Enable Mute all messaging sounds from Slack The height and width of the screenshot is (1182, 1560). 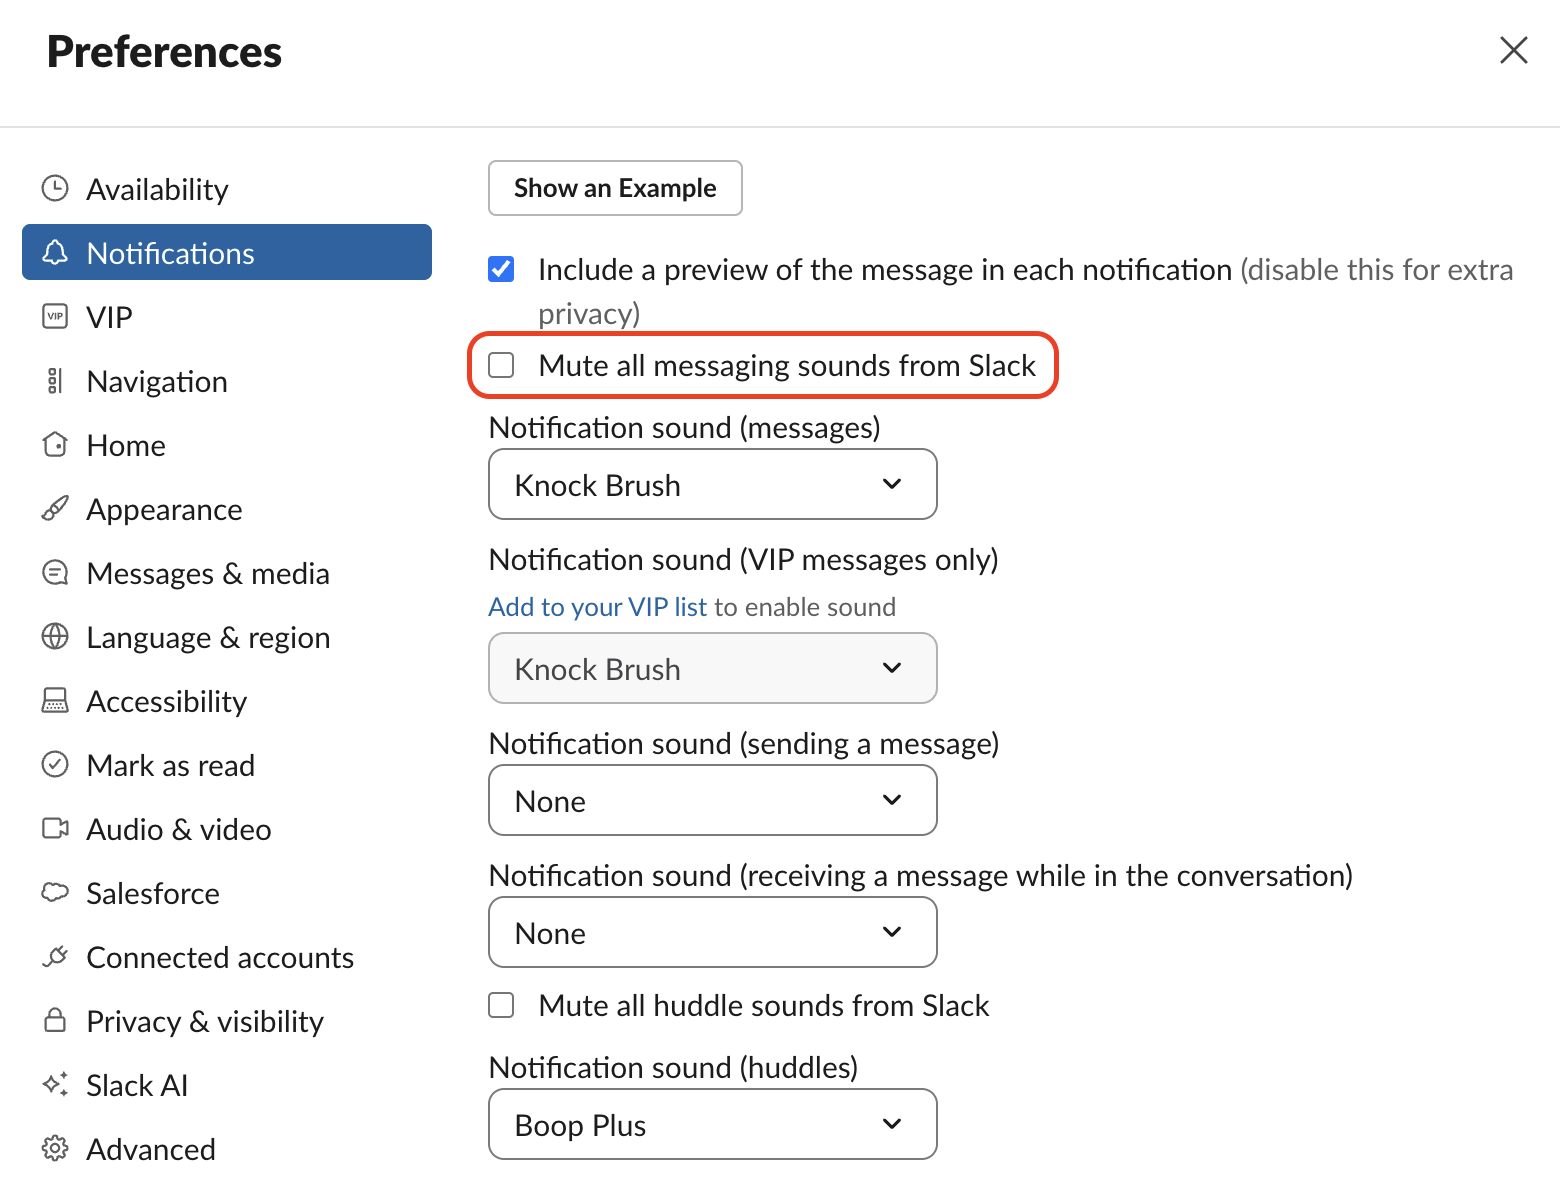(x=501, y=365)
